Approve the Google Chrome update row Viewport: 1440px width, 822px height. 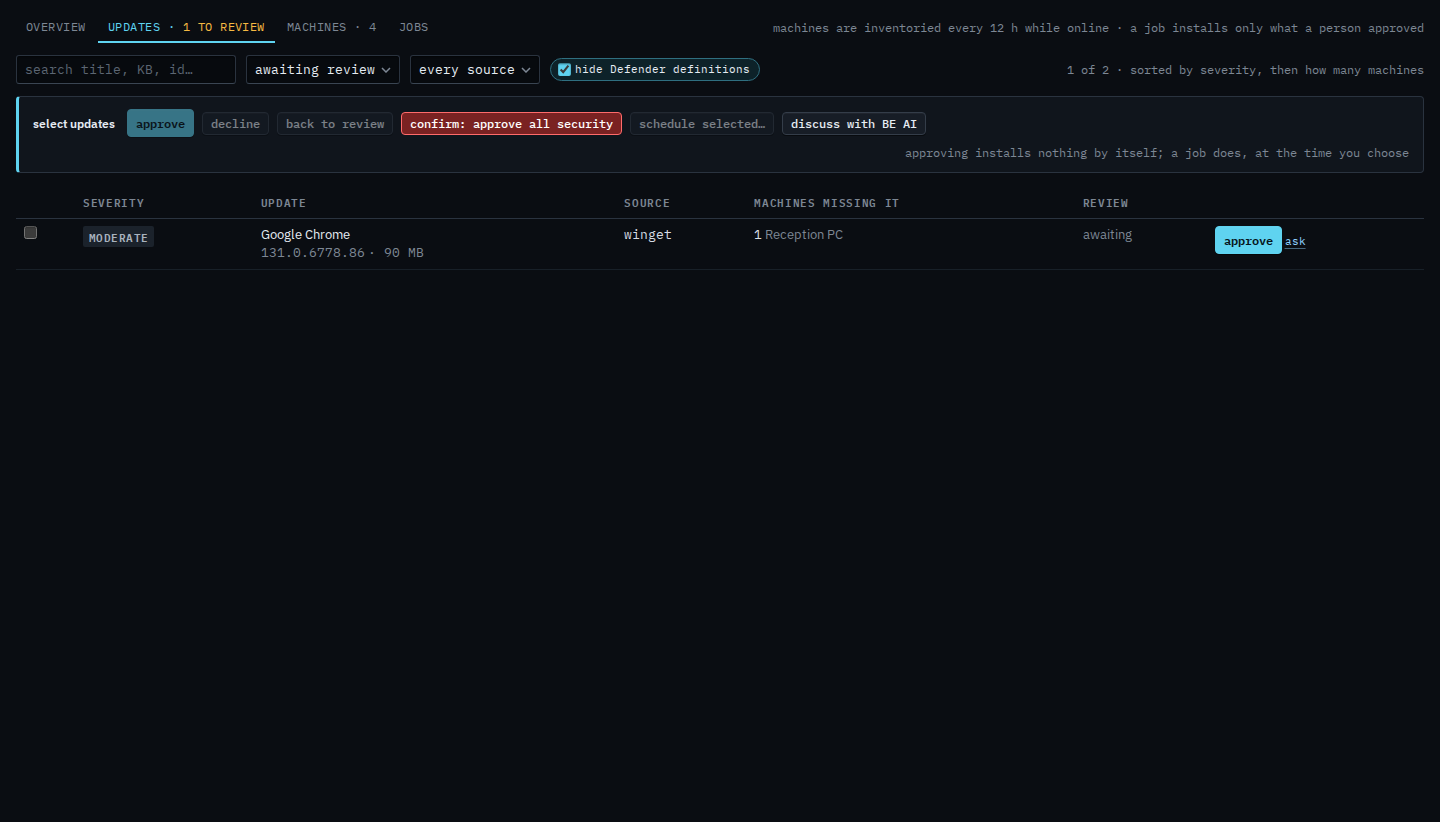(1248, 241)
